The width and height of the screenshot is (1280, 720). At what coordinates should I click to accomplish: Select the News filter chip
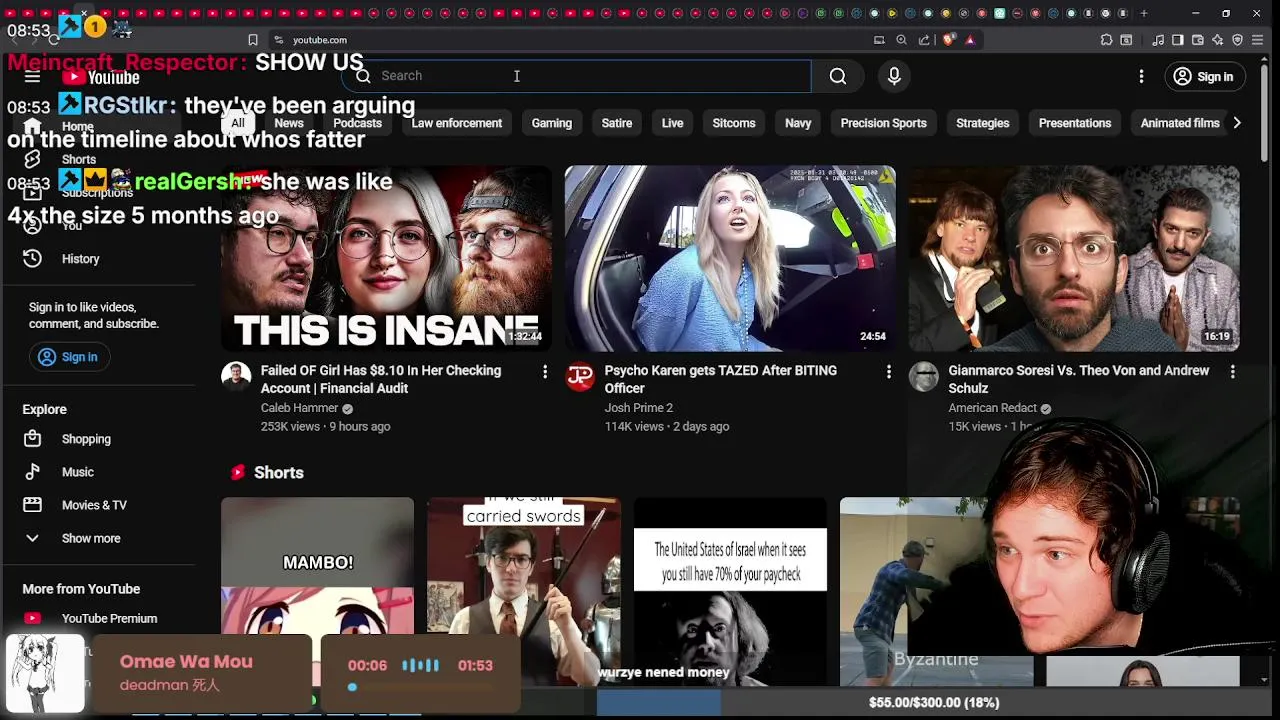click(289, 123)
